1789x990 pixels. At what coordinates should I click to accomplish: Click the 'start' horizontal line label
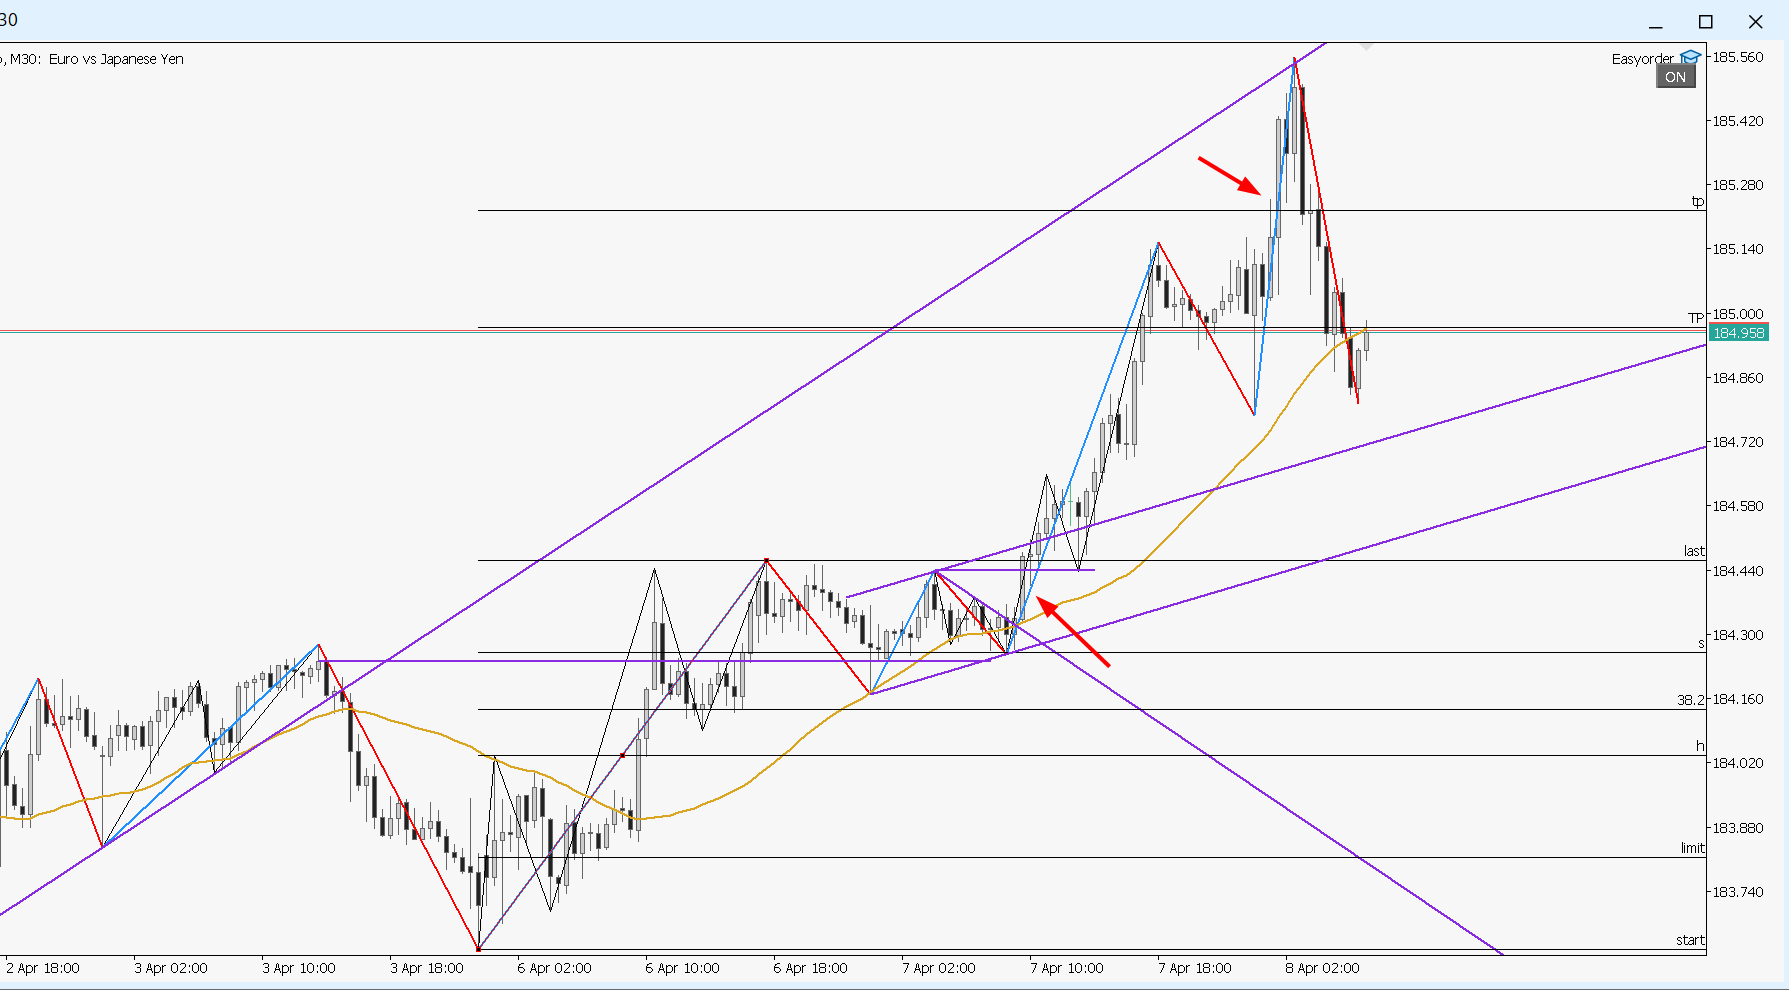point(1690,940)
